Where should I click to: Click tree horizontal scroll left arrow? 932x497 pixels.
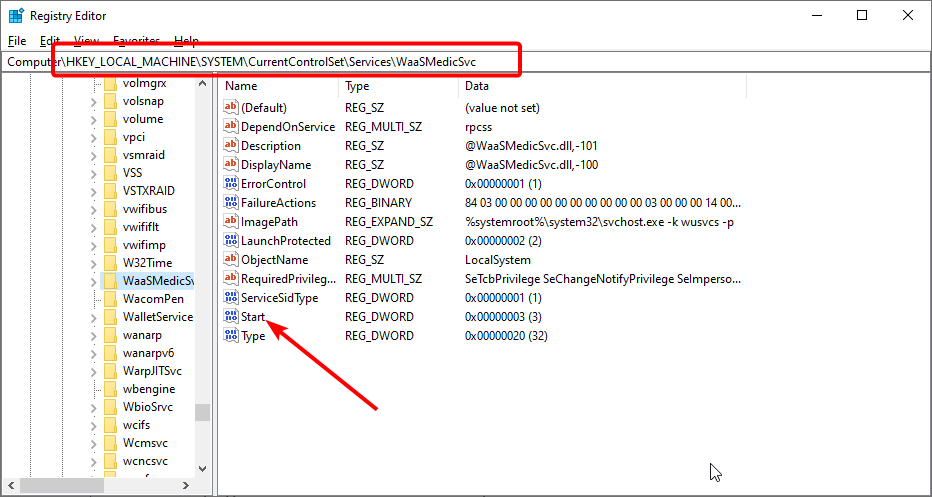tap(10, 486)
